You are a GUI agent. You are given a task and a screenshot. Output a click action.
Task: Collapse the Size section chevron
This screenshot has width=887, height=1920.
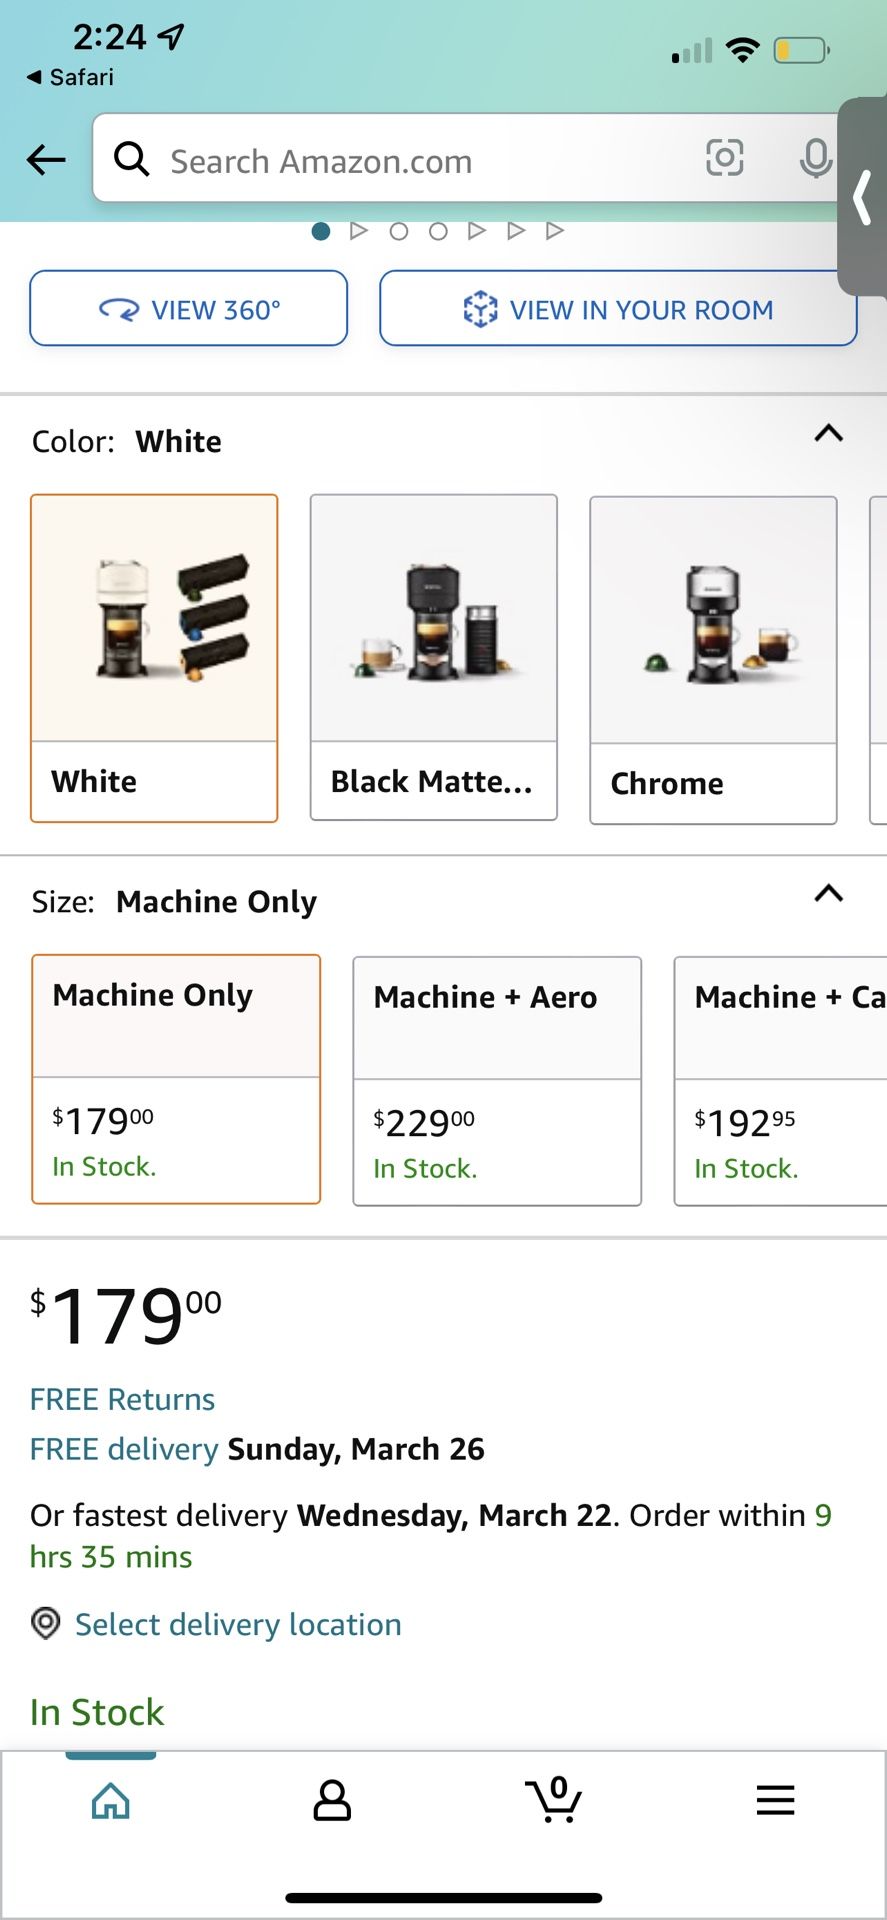tap(828, 894)
